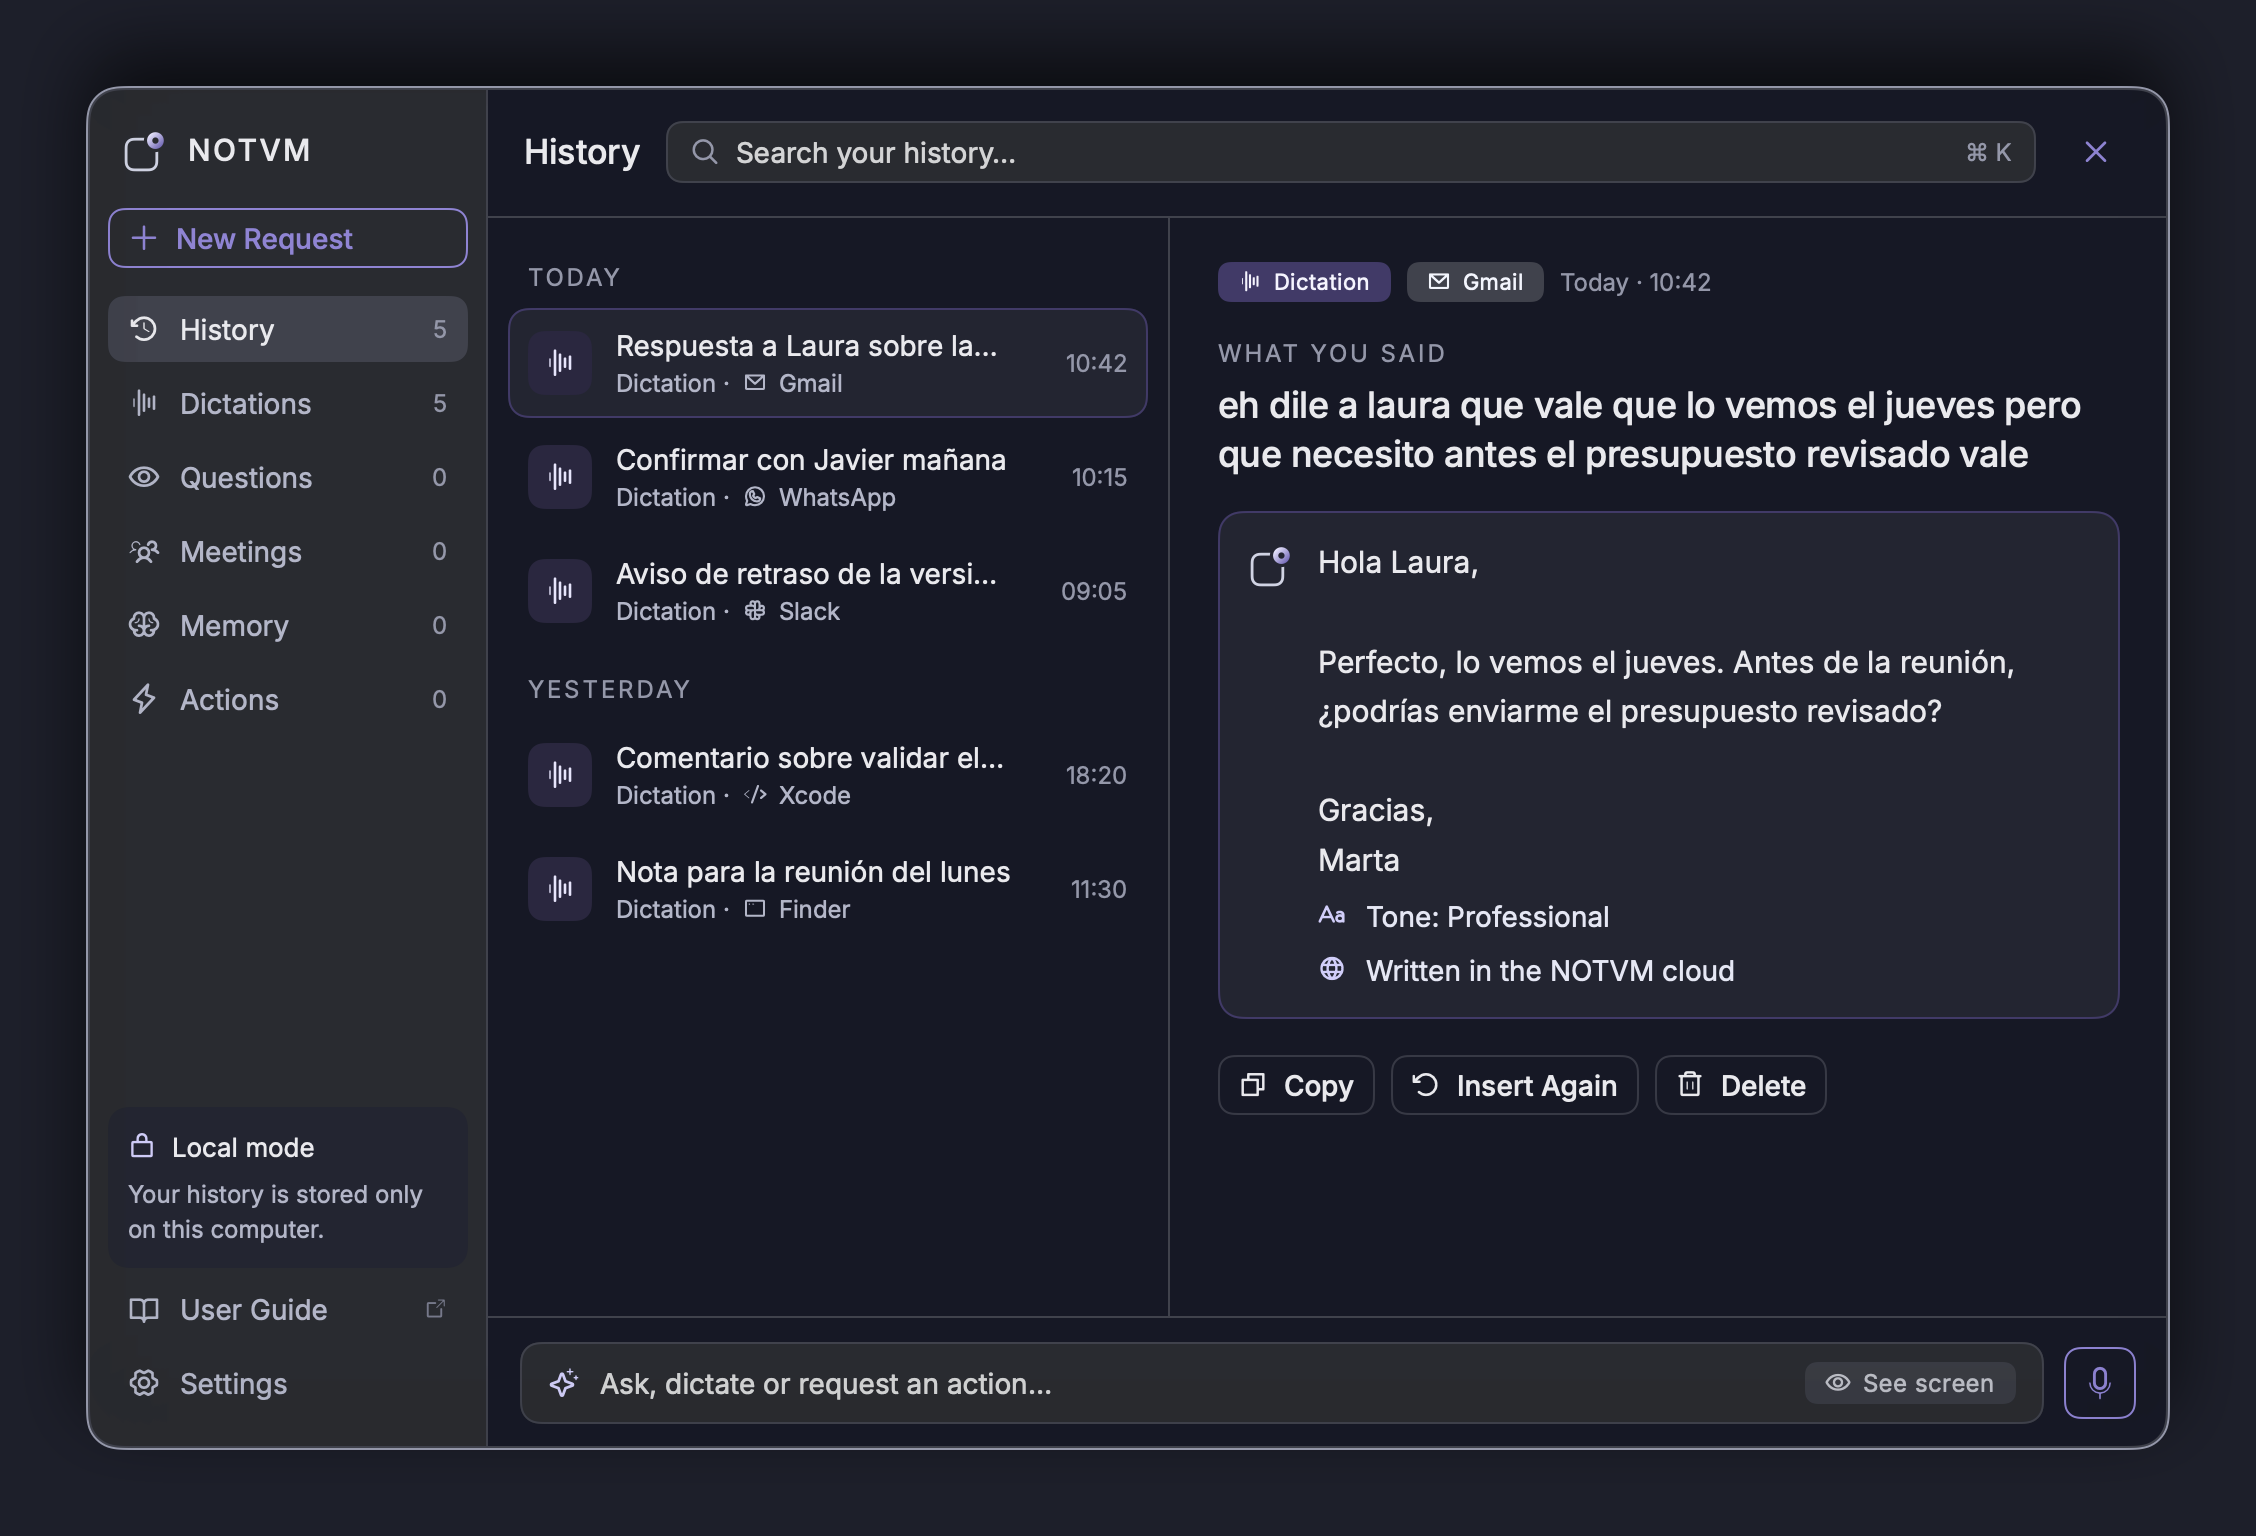Click the waveform icon of the Comentario sobre validar entry
The width and height of the screenshot is (2256, 1536).
pos(560,775)
